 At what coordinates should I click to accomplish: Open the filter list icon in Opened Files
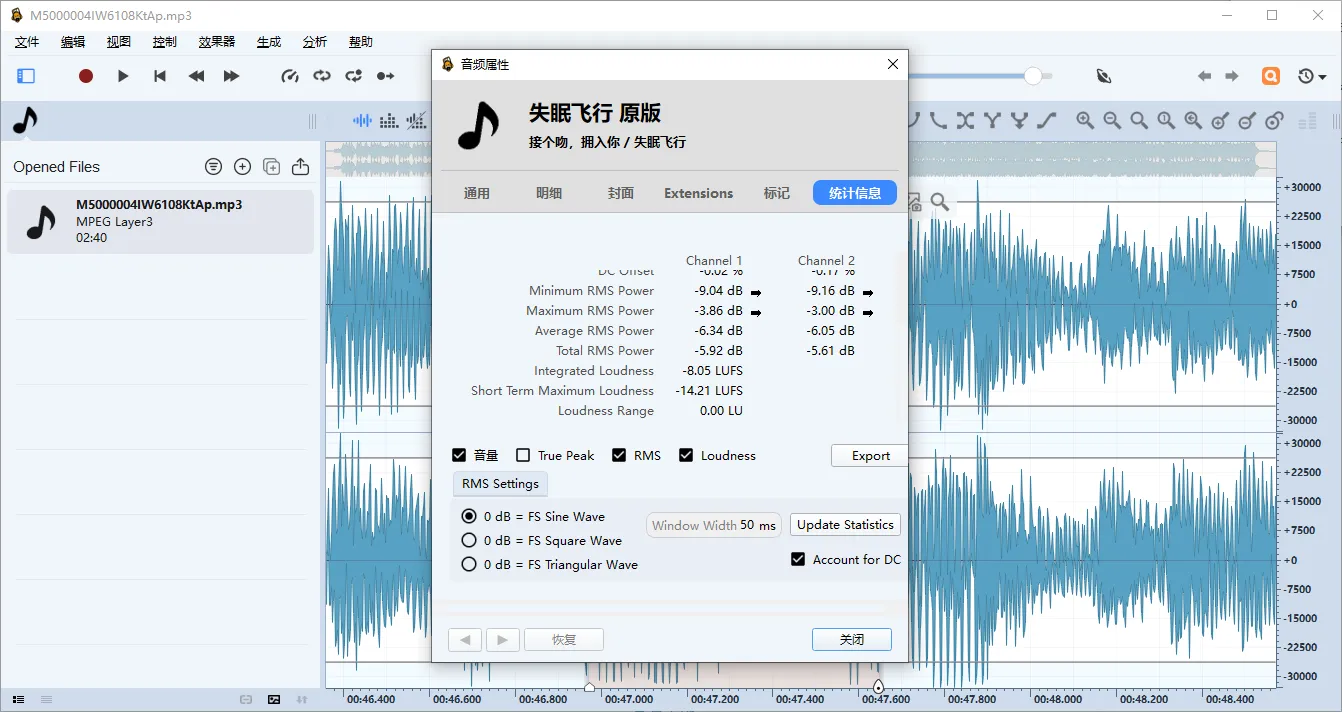(x=213, y=167)
